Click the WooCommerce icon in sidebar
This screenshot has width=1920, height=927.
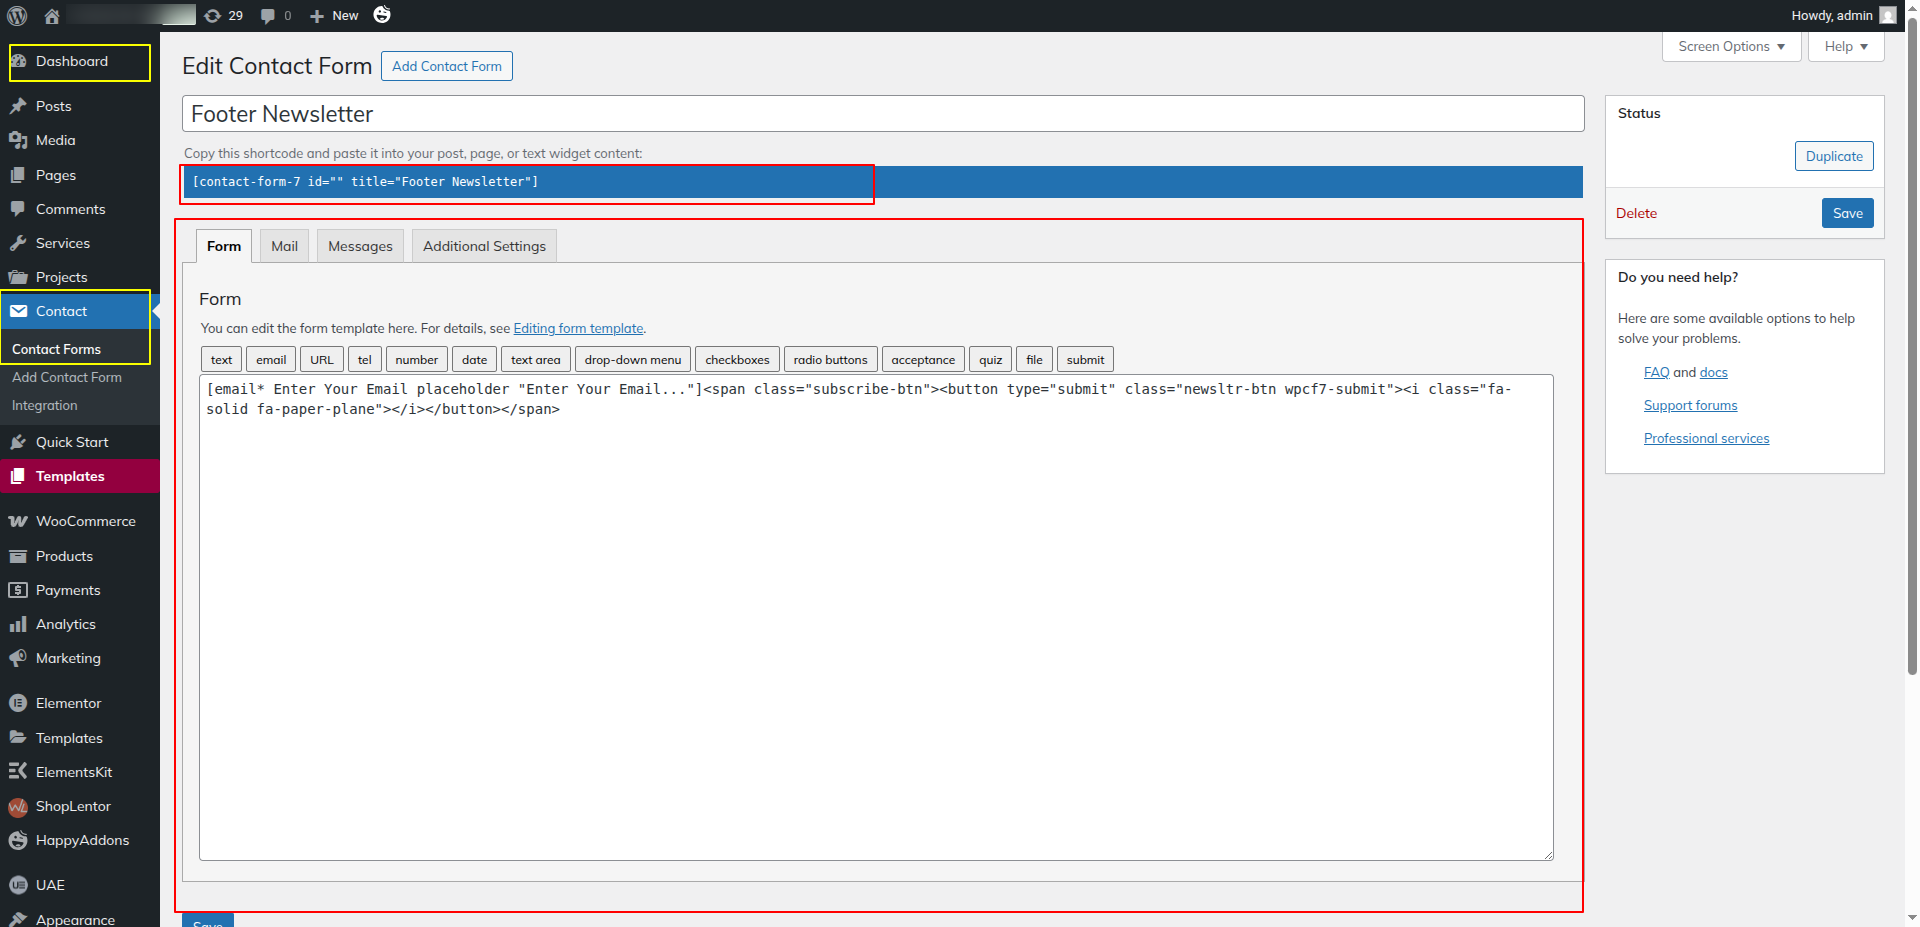point(18,521)
